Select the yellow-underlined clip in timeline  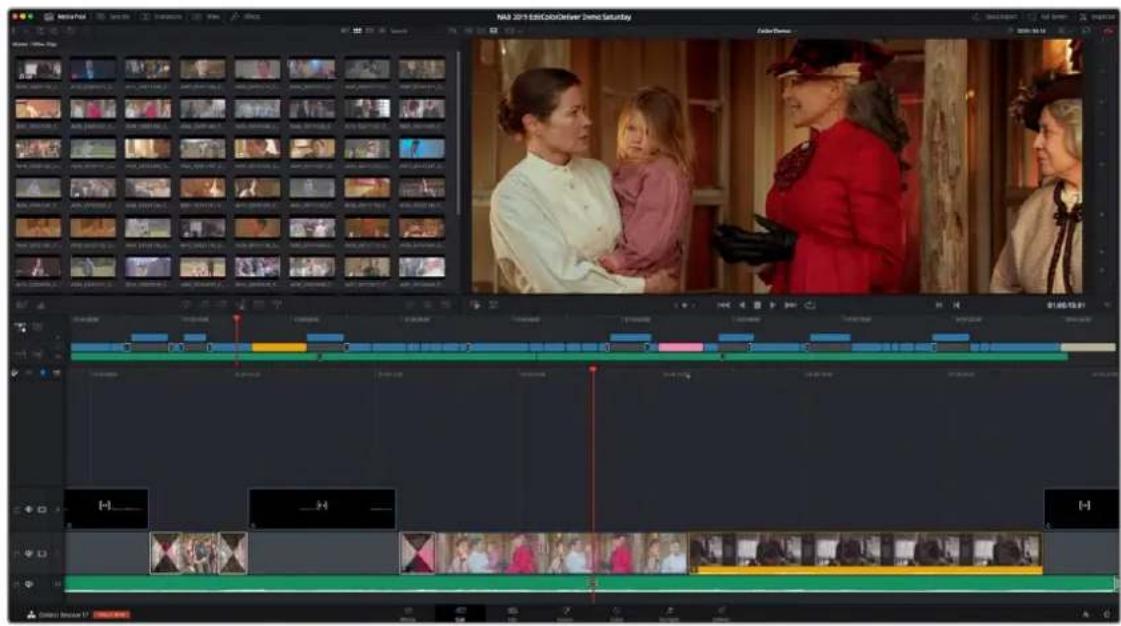[865, 552]
